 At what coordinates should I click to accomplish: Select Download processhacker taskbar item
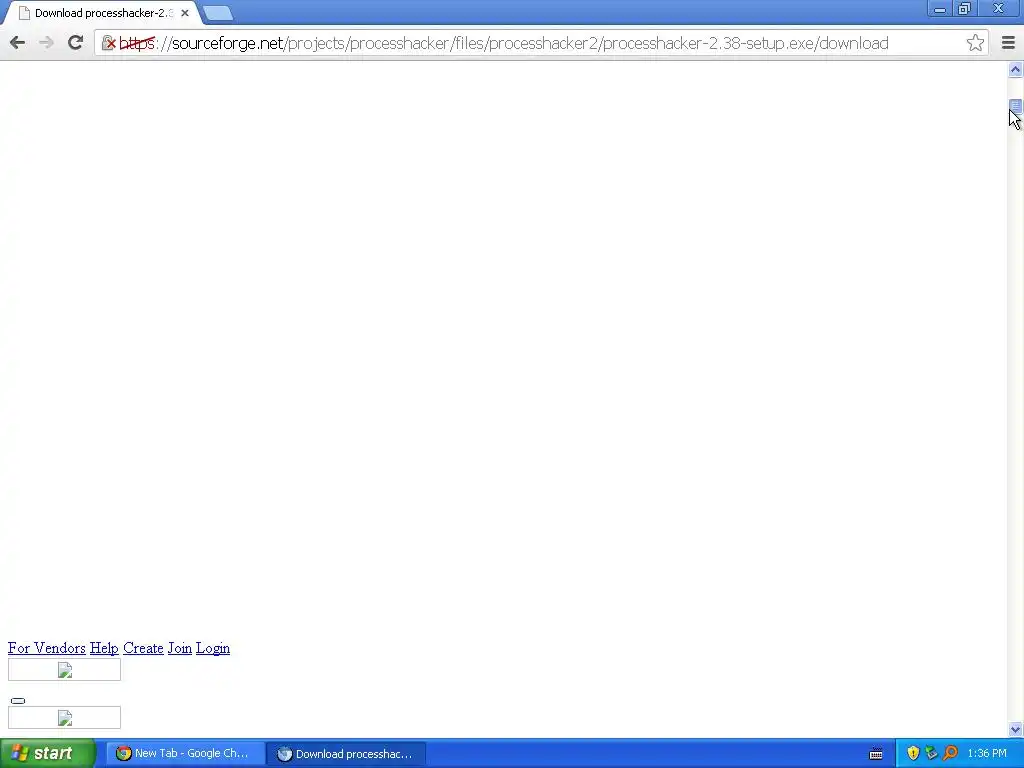click(346, 754)
